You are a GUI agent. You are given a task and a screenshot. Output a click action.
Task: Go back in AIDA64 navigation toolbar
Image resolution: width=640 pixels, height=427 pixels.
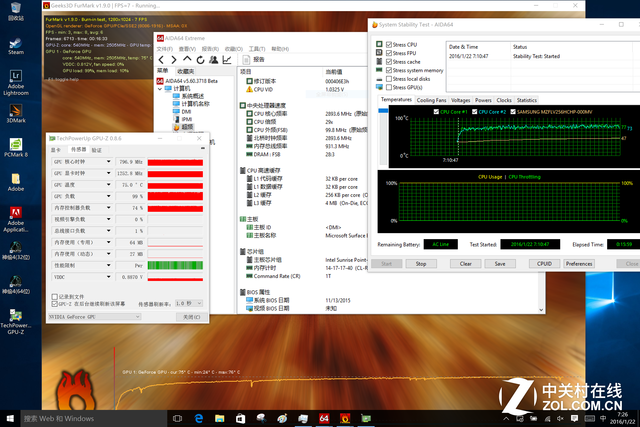coord(161,60)
